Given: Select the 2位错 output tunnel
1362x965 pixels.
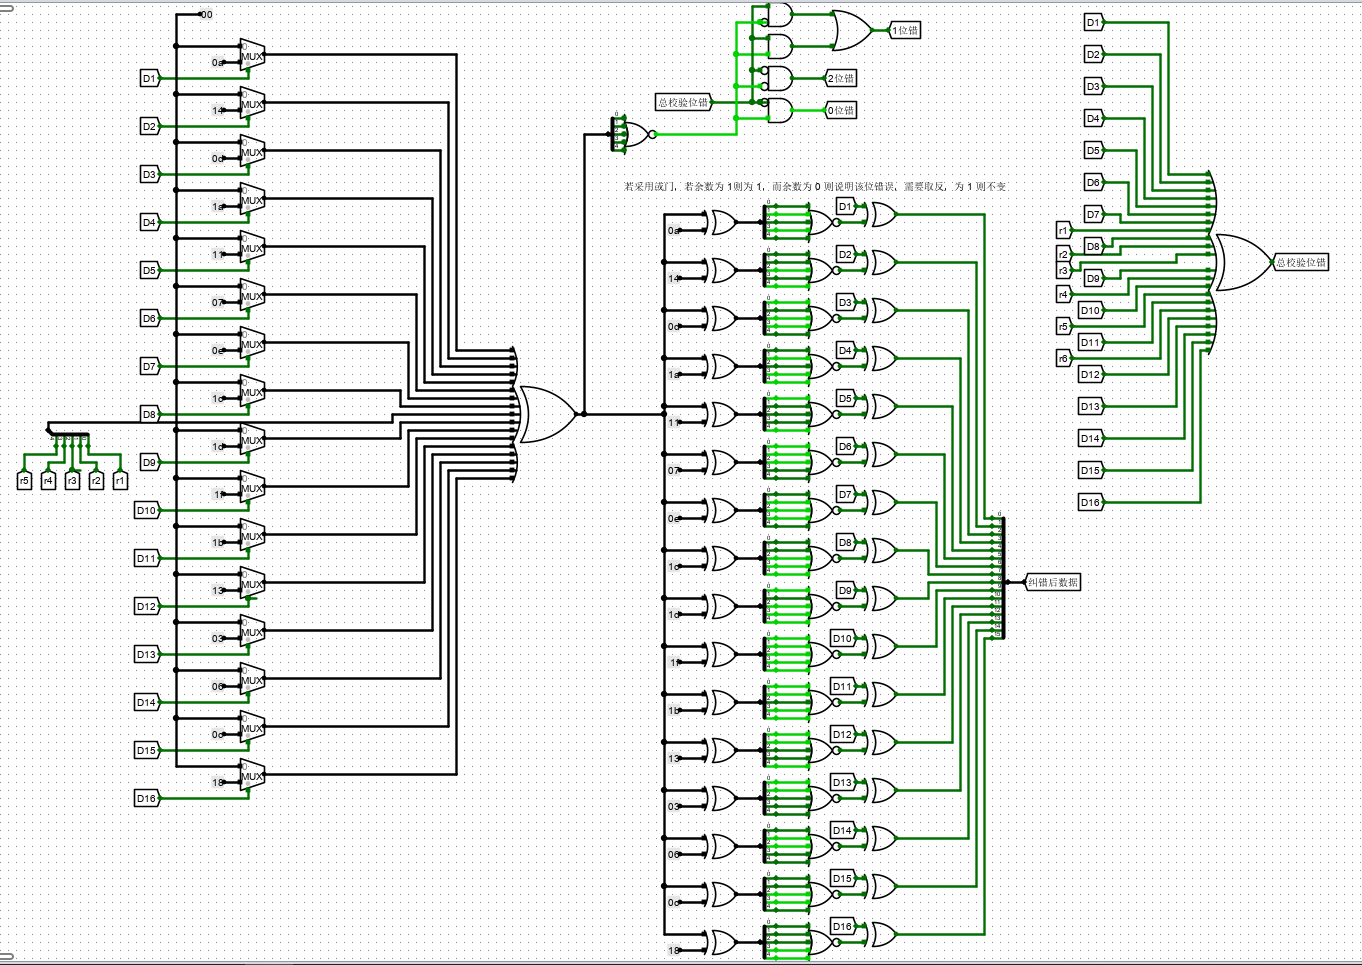Looking at the screenshot, I should tap(841, 78).
